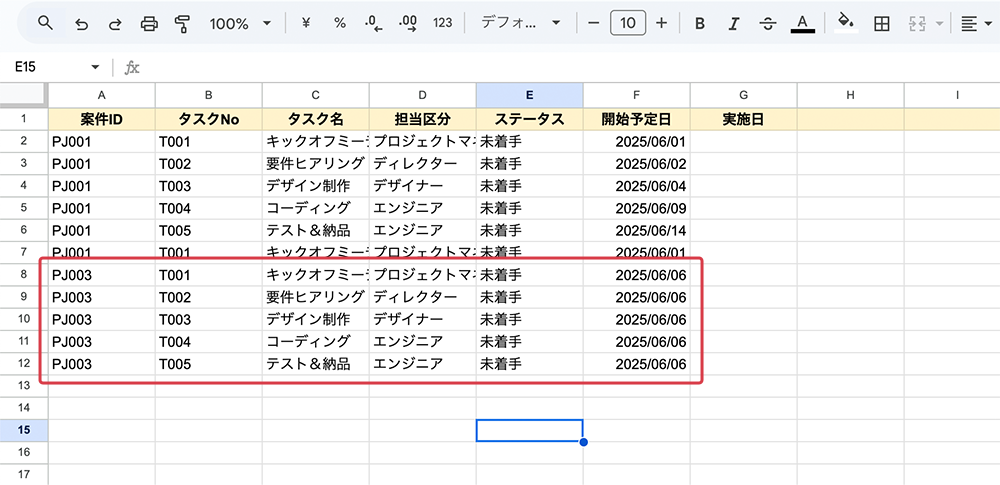1000x485 pixels.
Task: Click the タスク名 header cell
Action: click(316, 119)
